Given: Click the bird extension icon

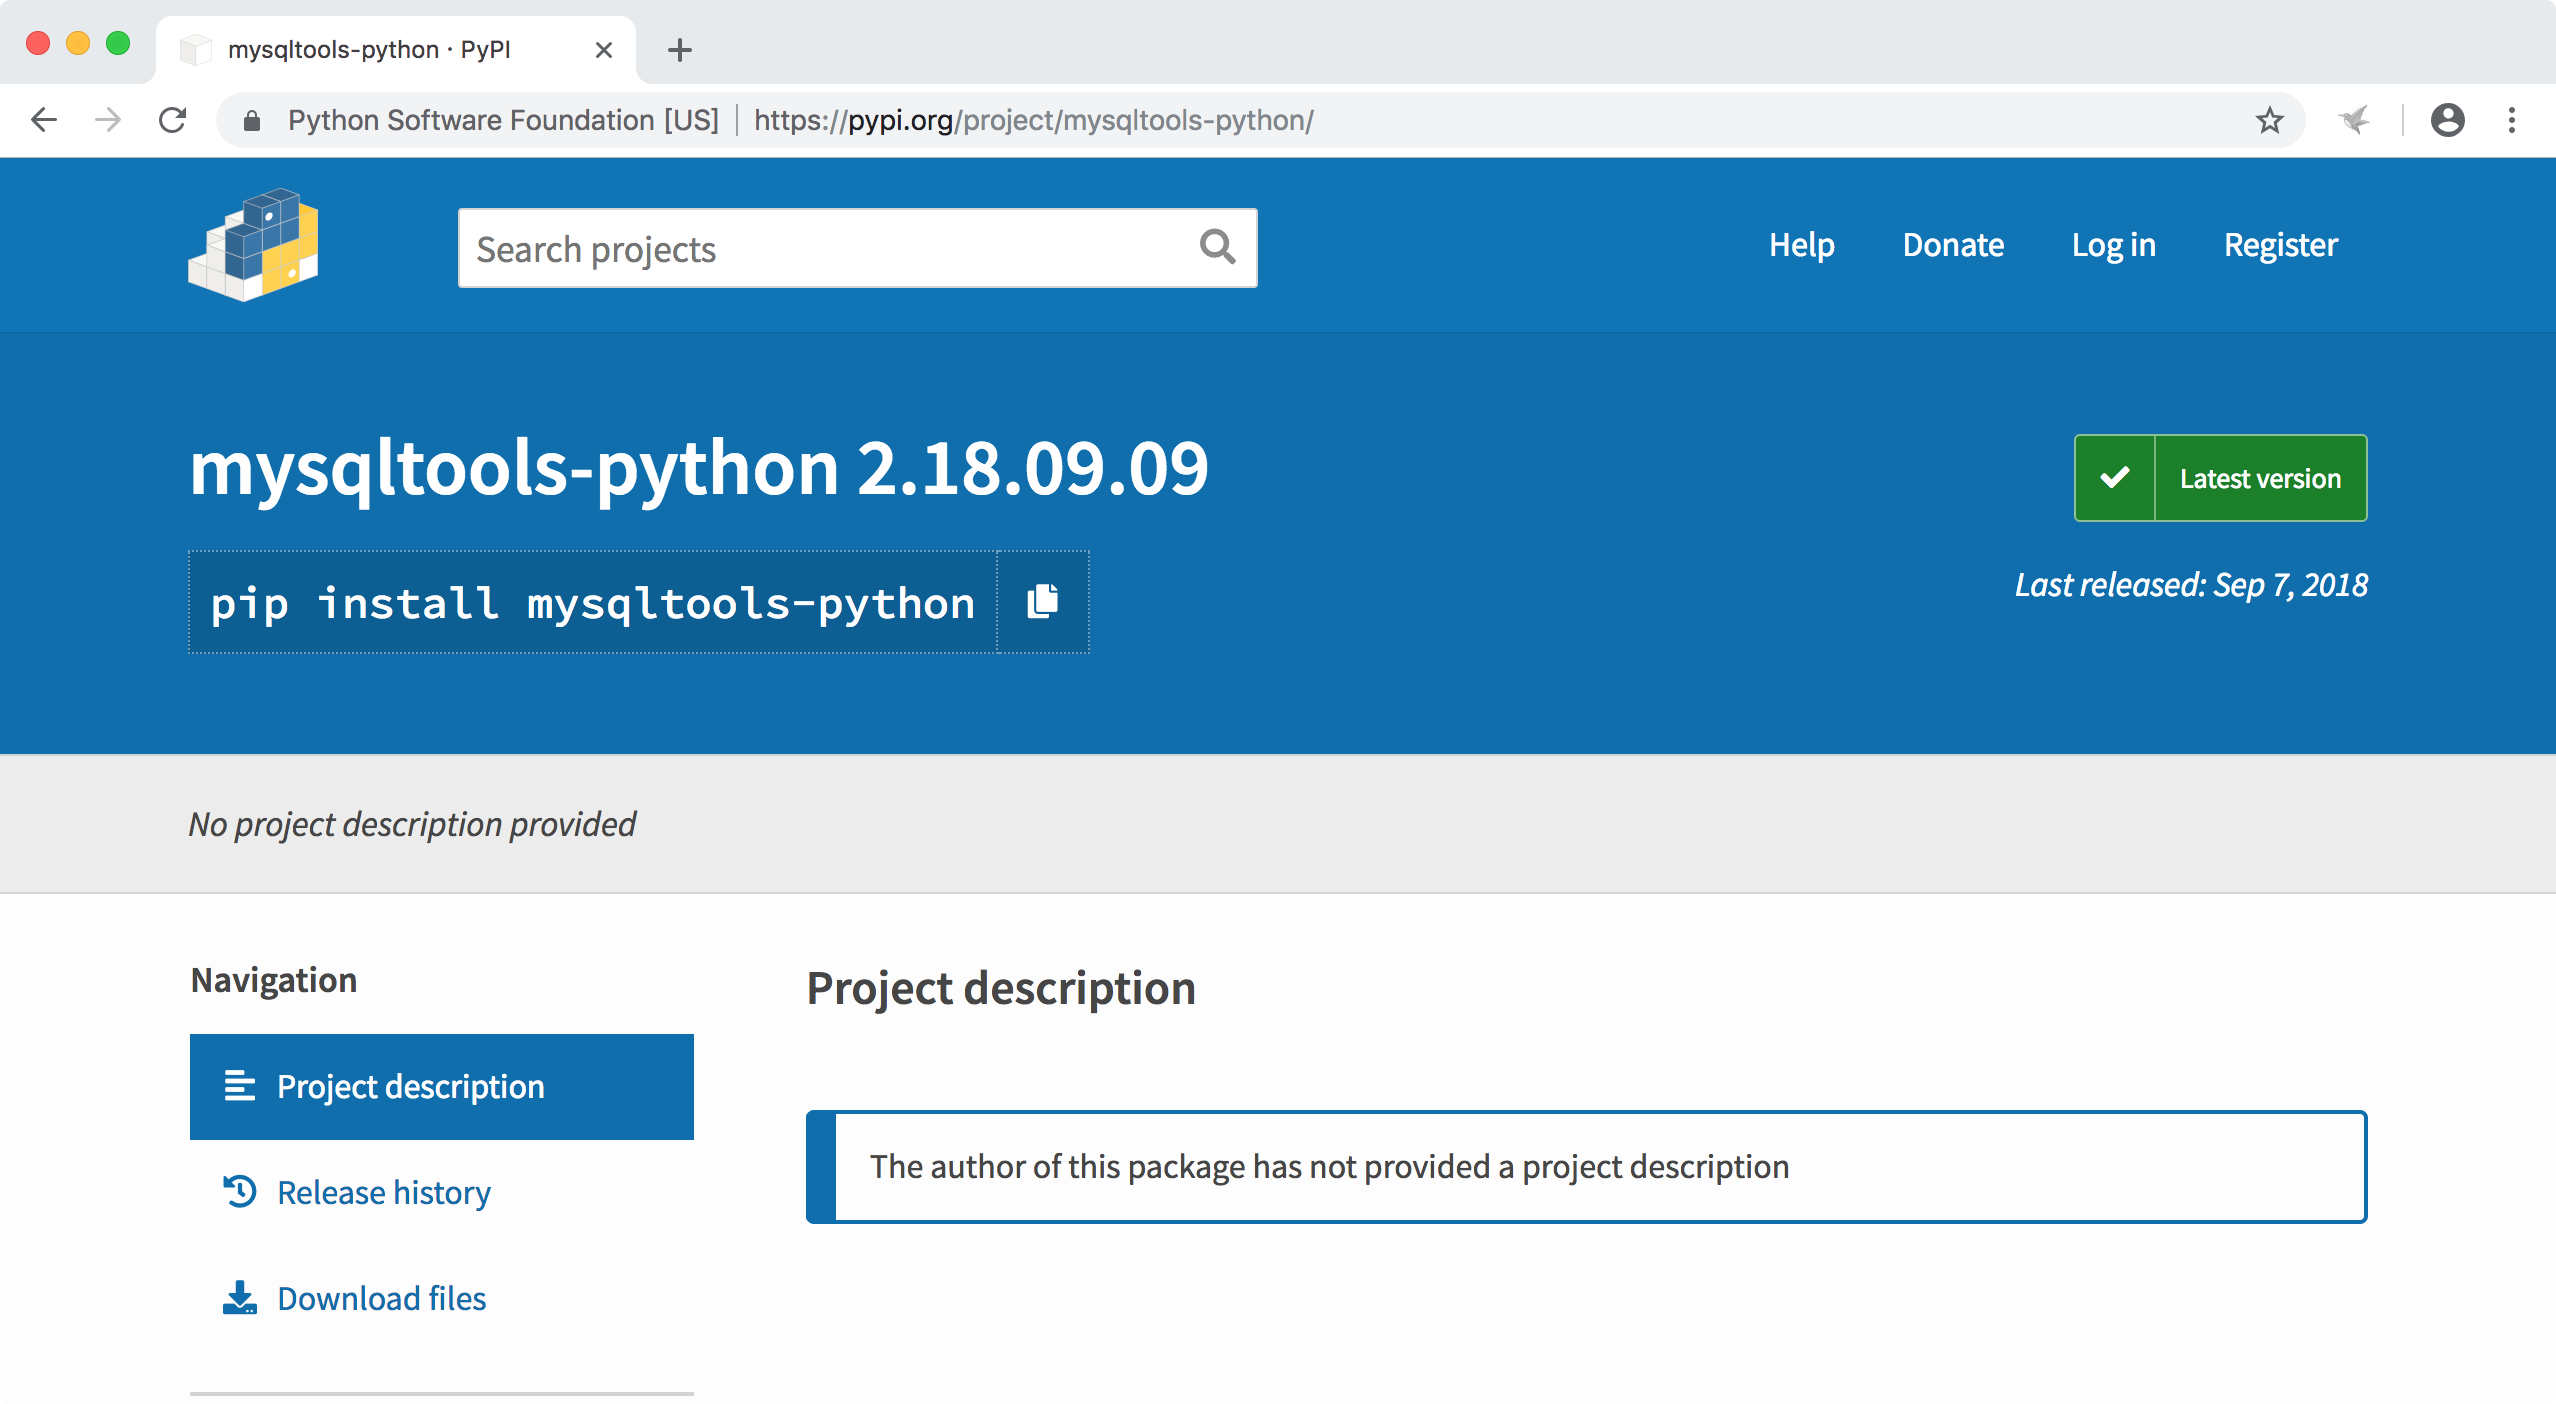Looking at the screenshot, I should tap(2355, 120).
